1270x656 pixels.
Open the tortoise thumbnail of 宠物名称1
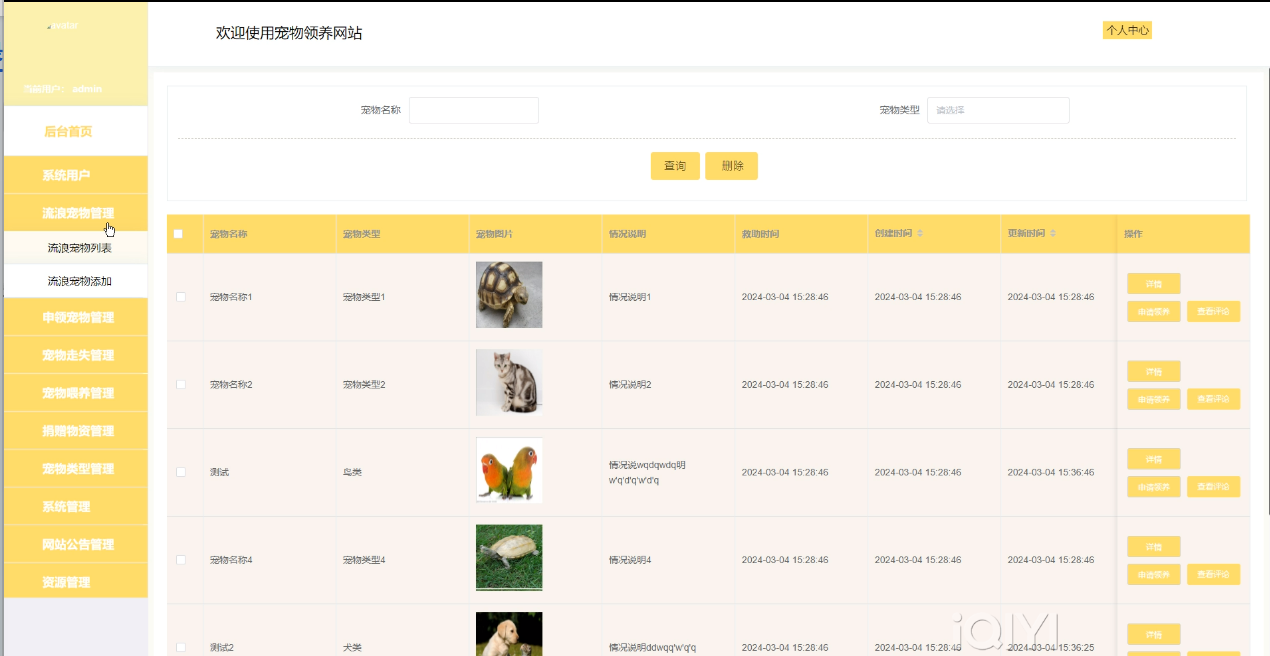[x=509, y=295]
